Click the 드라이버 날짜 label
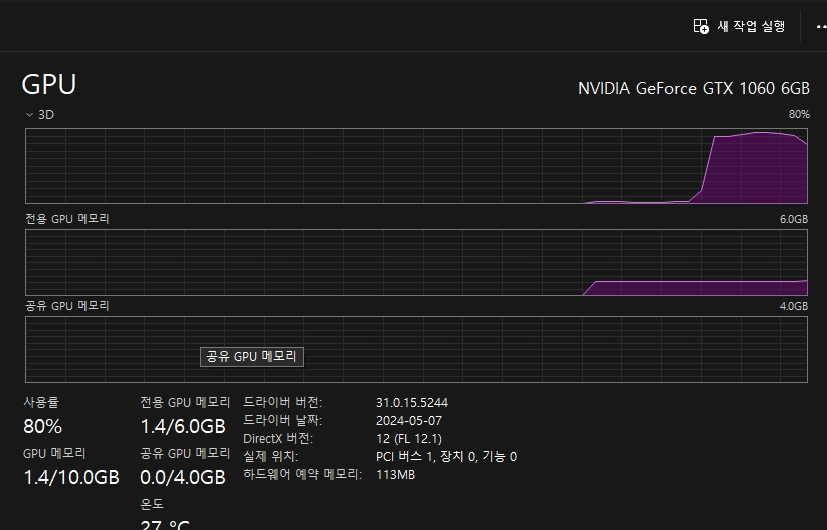Image resolution: width=827 pixels, height=530 pixels. click(x=282, y=420)
